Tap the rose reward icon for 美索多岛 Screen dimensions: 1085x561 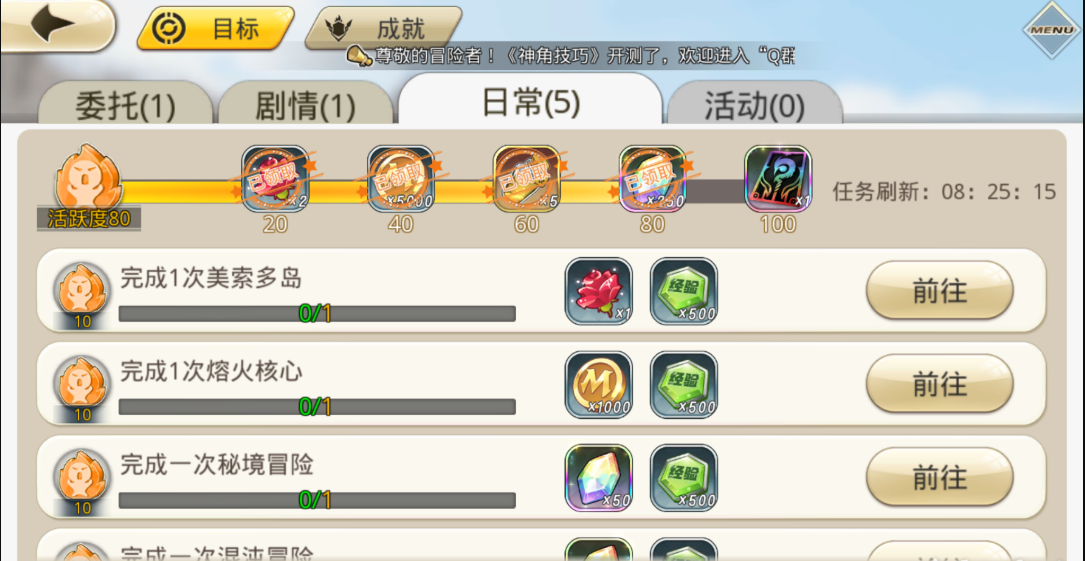[x=599, y=291]
